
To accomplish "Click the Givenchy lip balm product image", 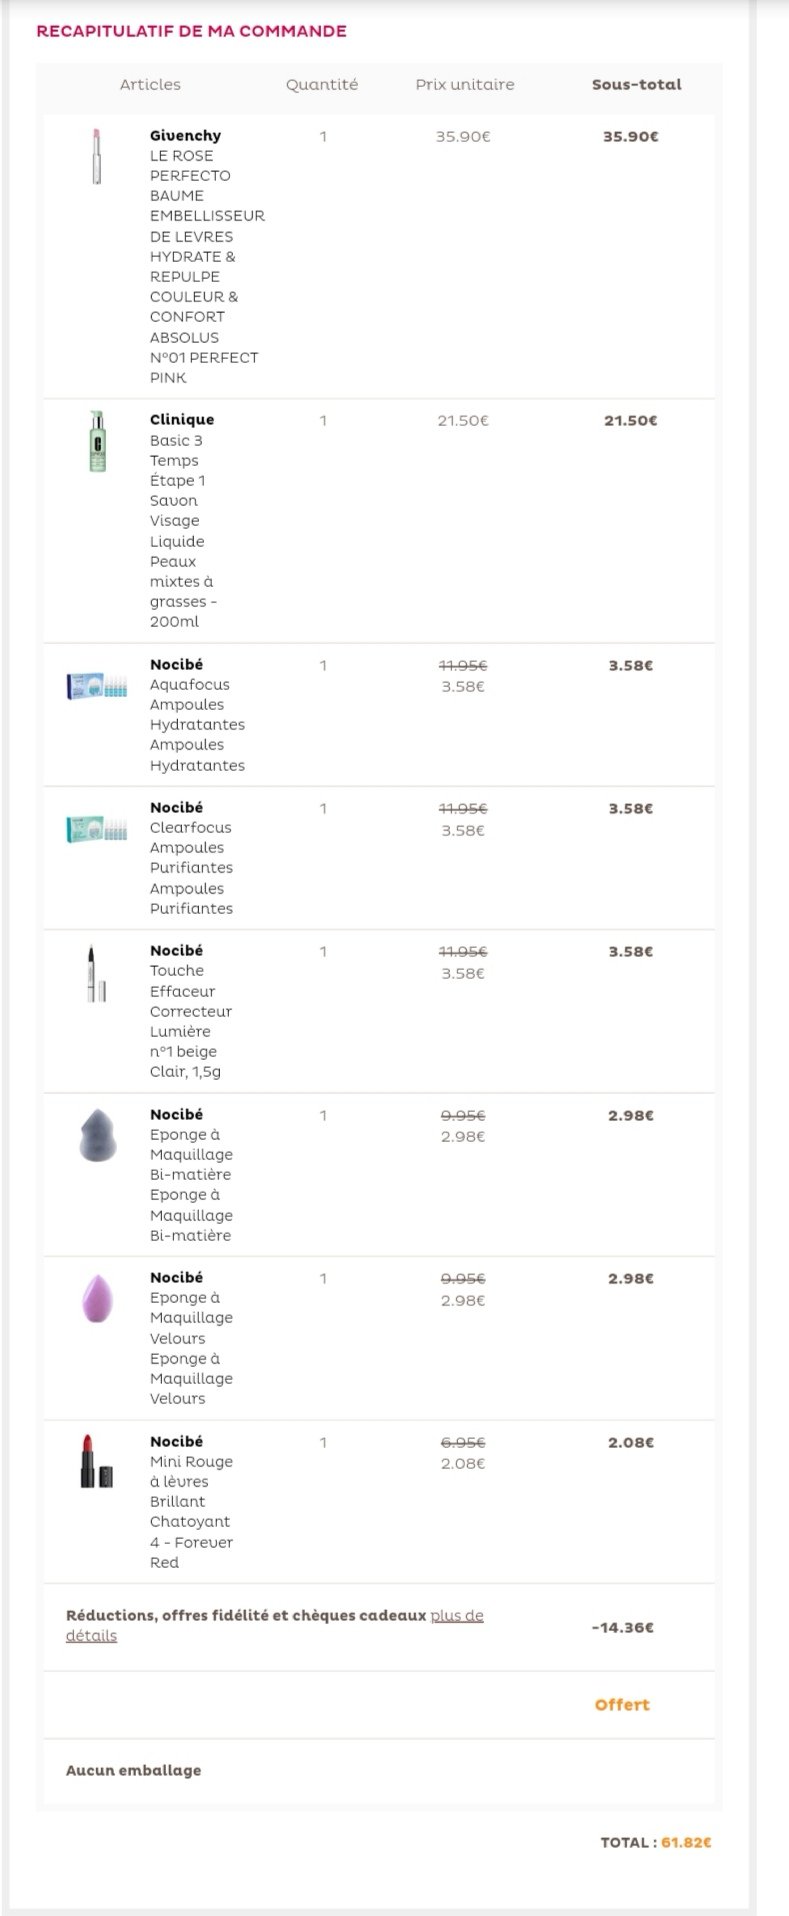I will click(97, 156).
